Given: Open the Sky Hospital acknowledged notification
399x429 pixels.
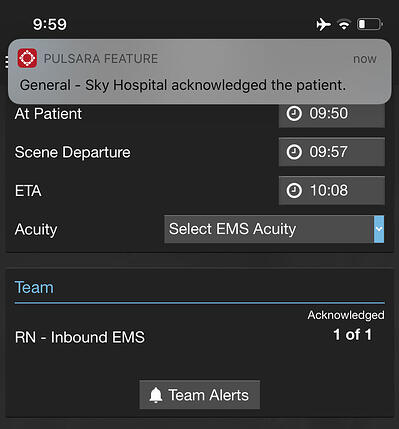Looking at the screenshot, I should (199, 72).
